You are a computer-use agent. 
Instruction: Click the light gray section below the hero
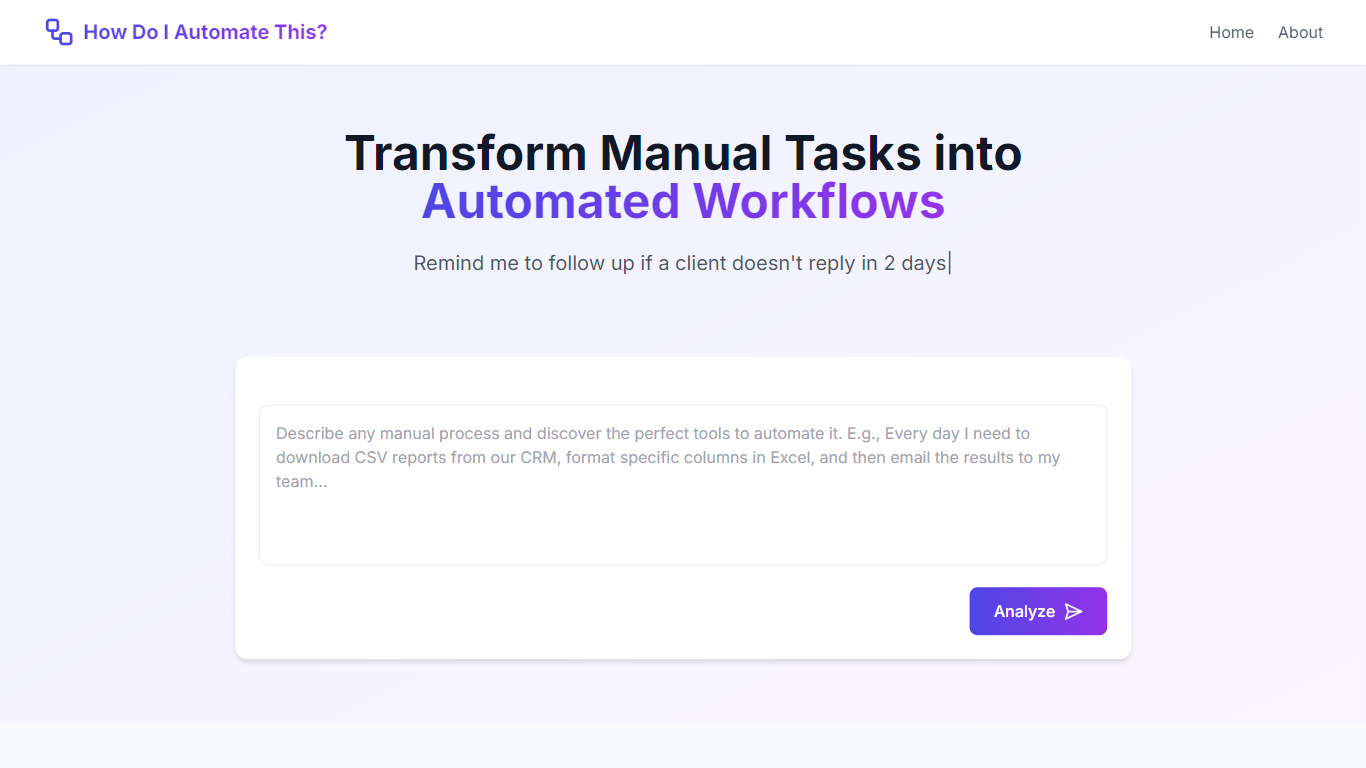[683, 745]
